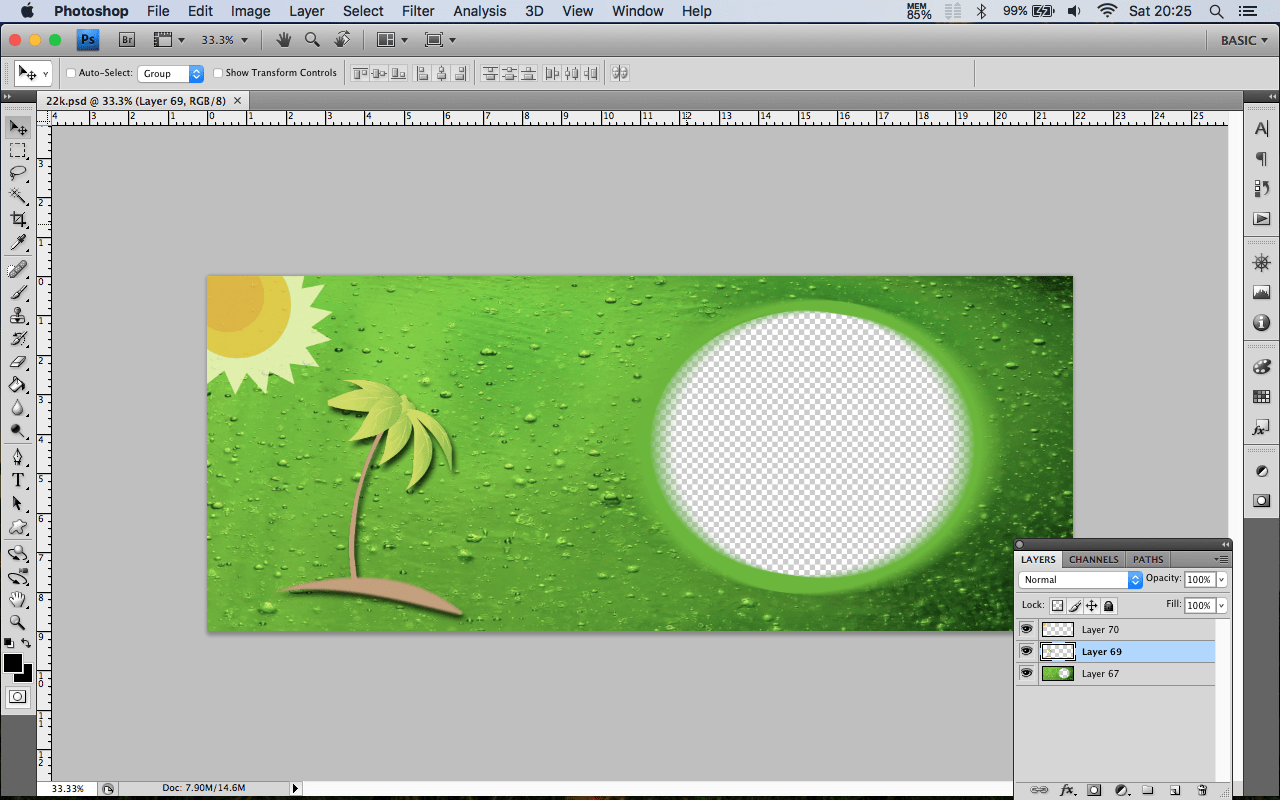Screen dimensions: 1280x800
Task: Select the Crop tool
Action: 18,219
